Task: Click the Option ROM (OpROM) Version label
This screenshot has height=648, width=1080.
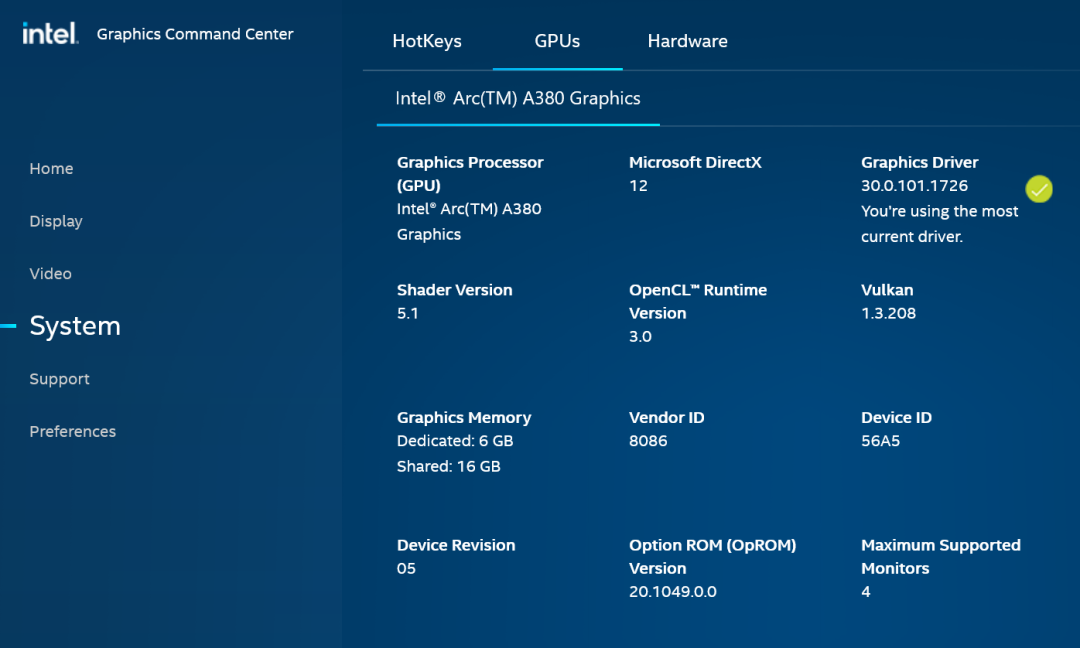Action: coord(712,556)
